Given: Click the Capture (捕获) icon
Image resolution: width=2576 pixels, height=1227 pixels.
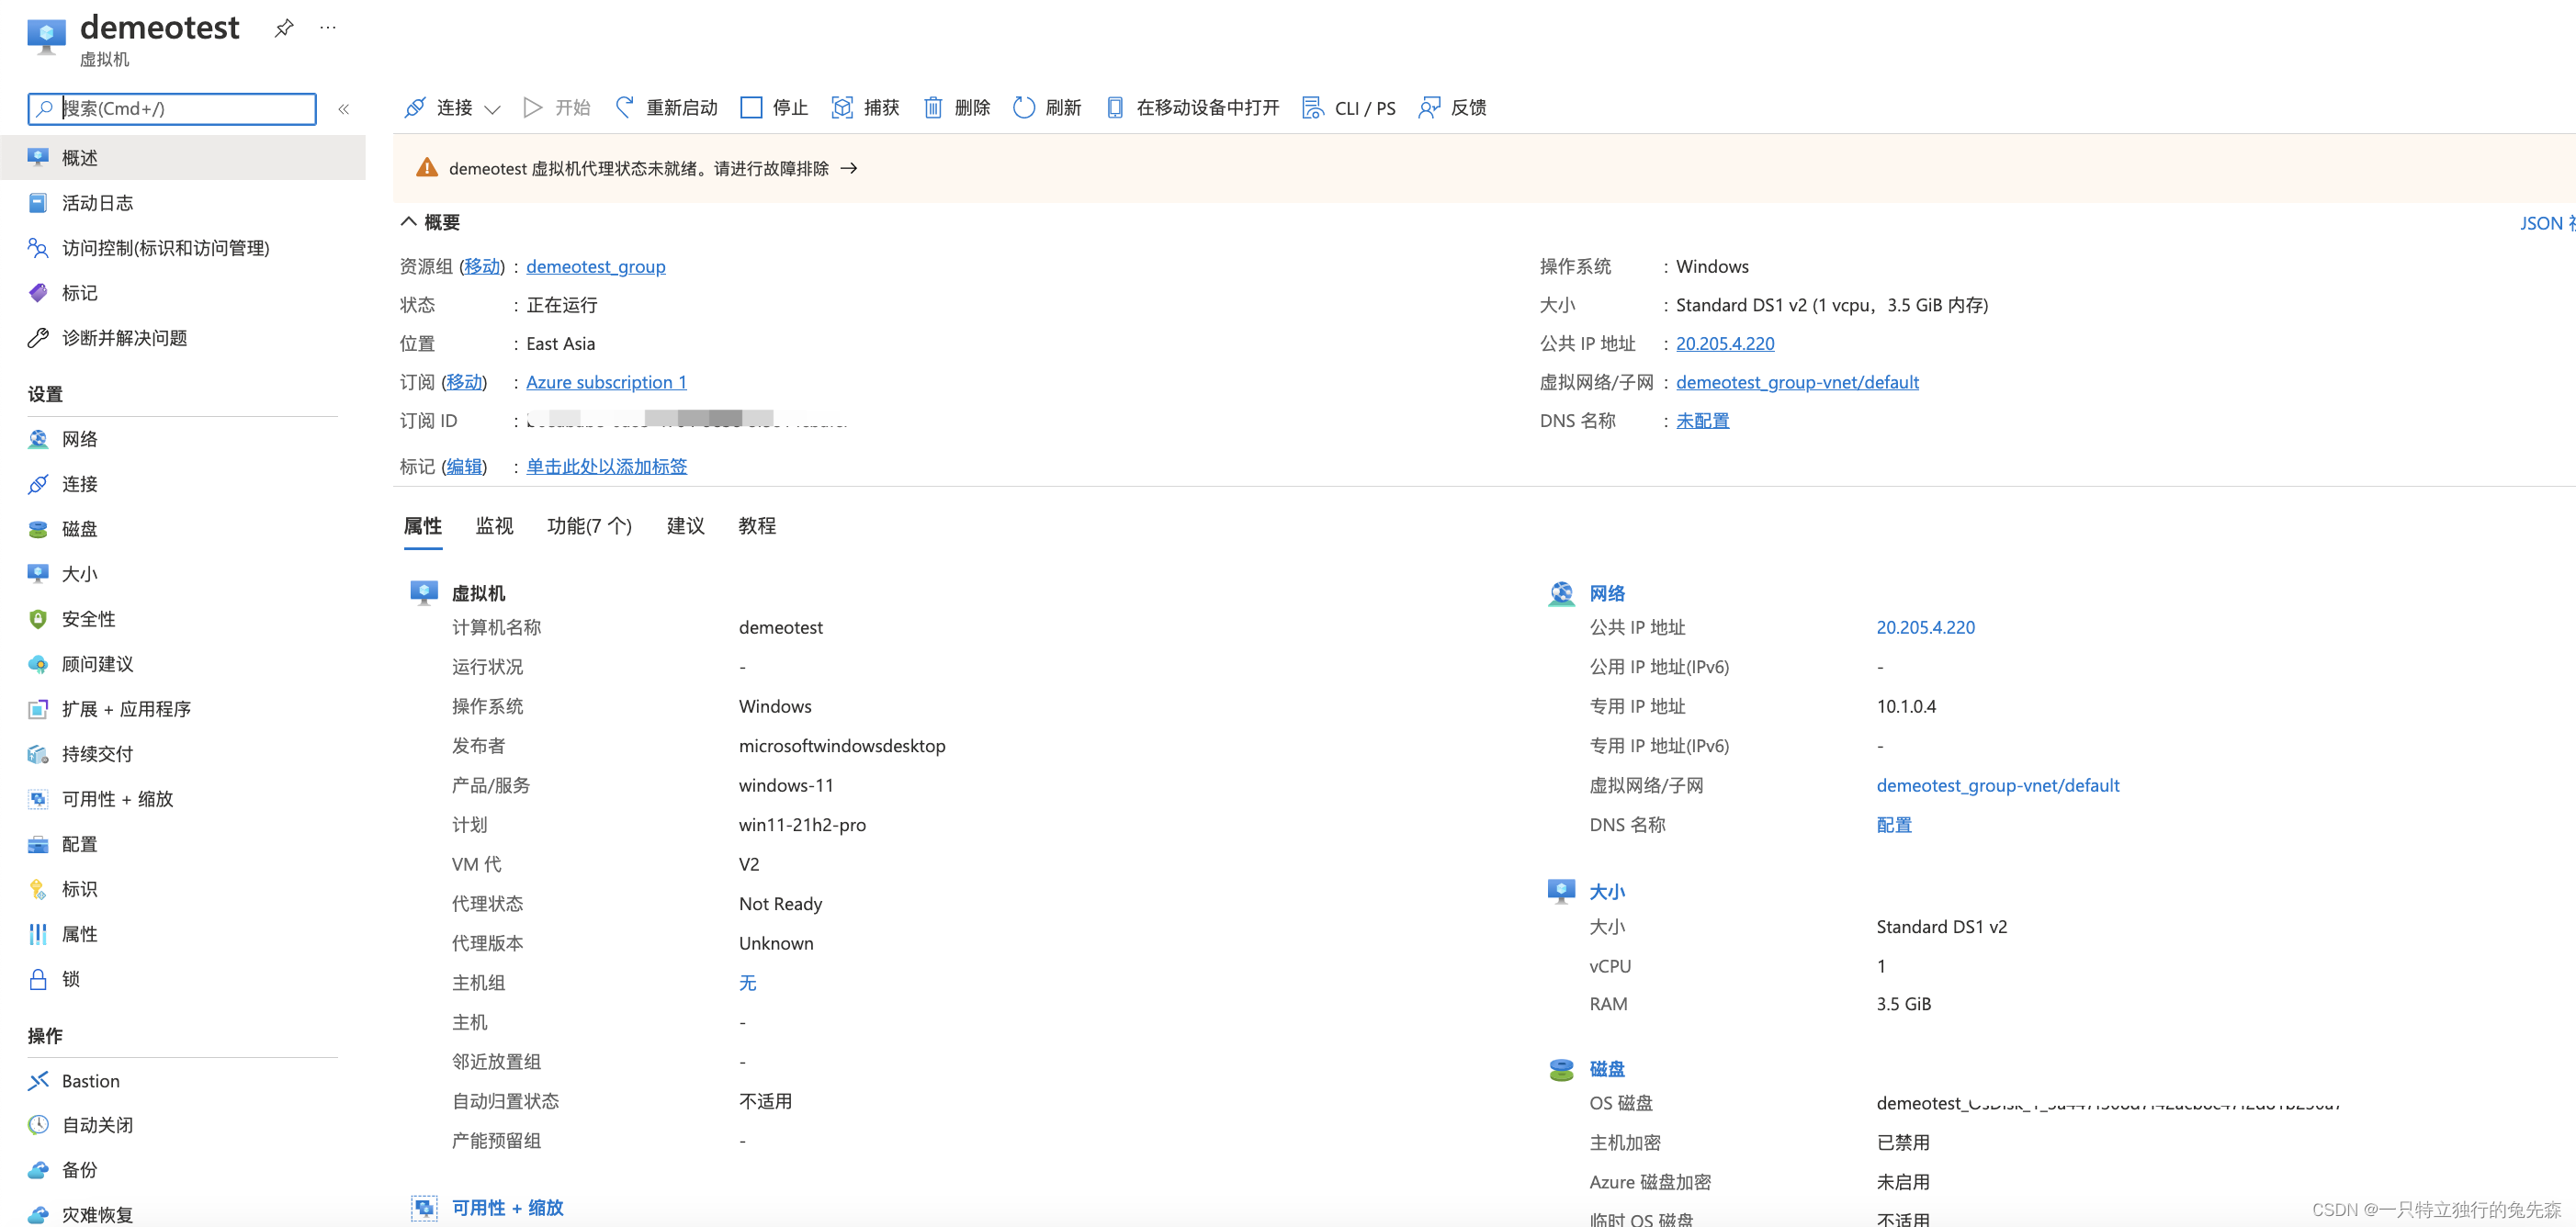Looking at the screenshot, I should pyautogui.click(x=842, y=107).
